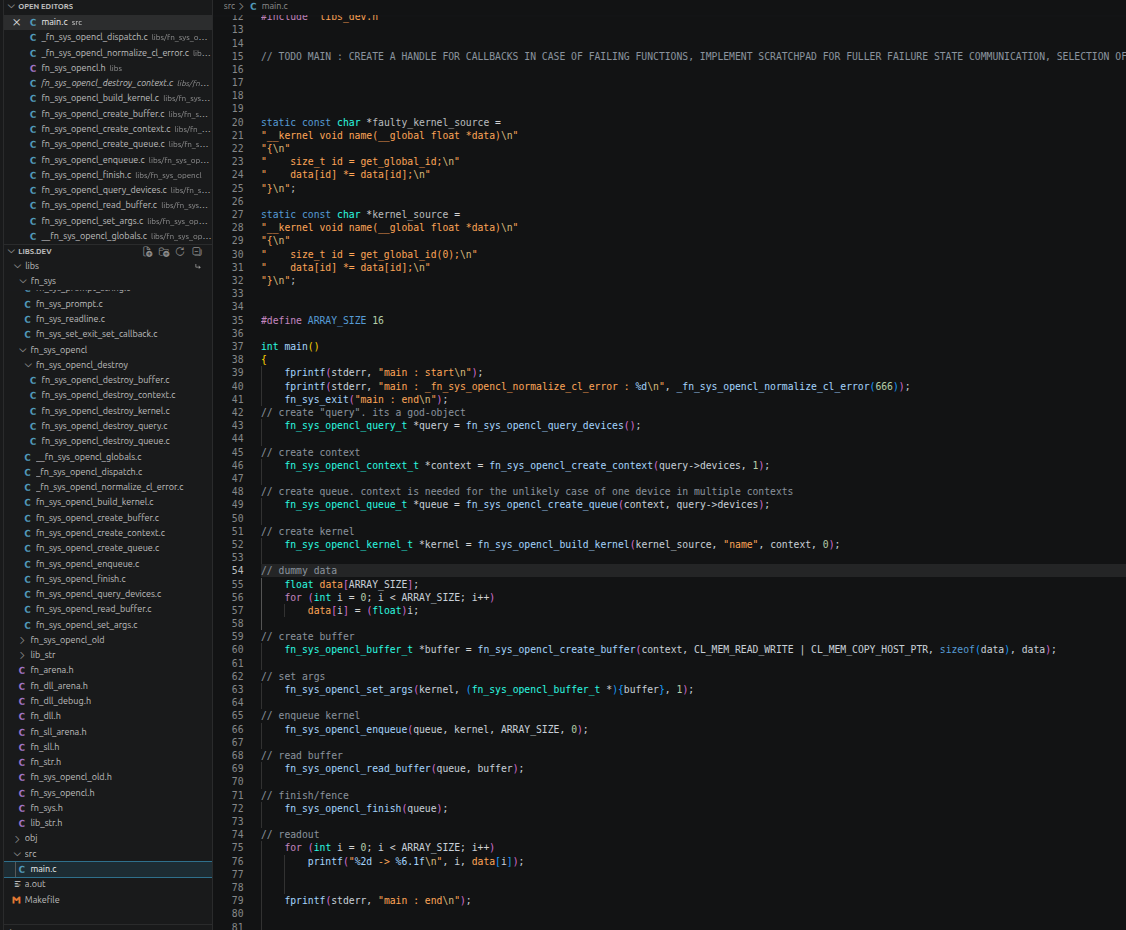Expand the lib_str folder
1126x930 pixels.
pyautogui.click(x=23, y=655)
